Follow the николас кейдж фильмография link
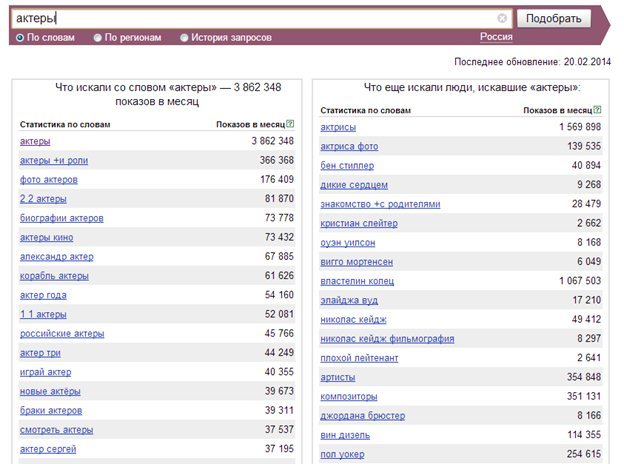This screenshot has height=464, width=624. coord(387,339)
